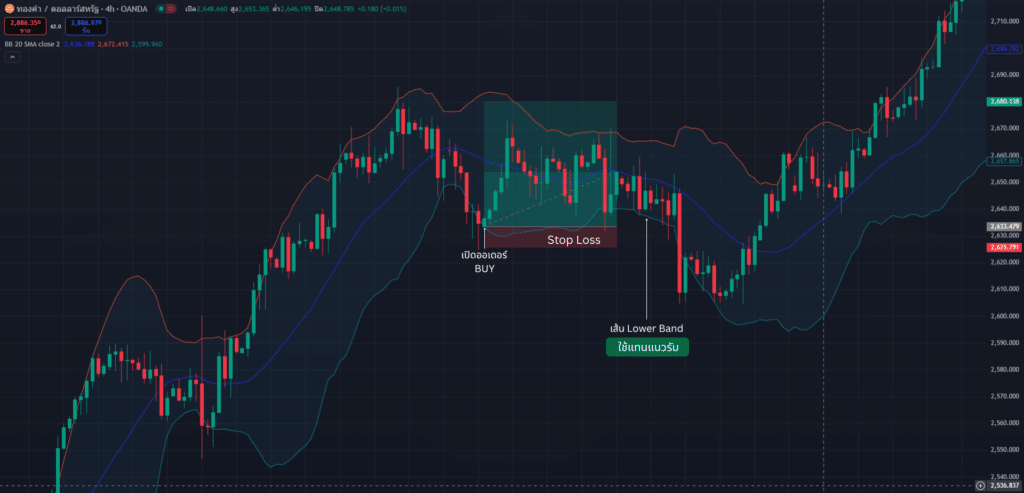Click the BB lower value 2,599.960

(x=147, y=44)
